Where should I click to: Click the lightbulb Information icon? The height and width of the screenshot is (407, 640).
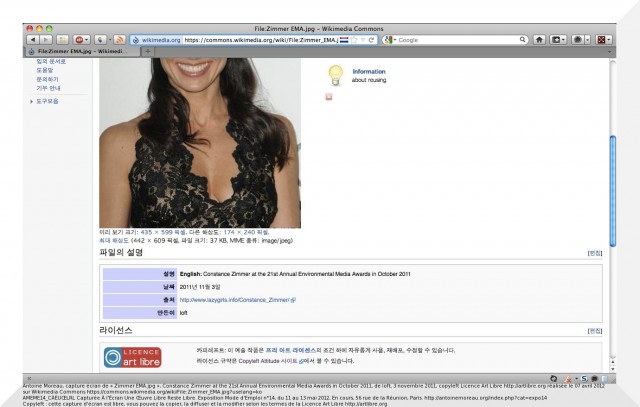click(336, 75)
